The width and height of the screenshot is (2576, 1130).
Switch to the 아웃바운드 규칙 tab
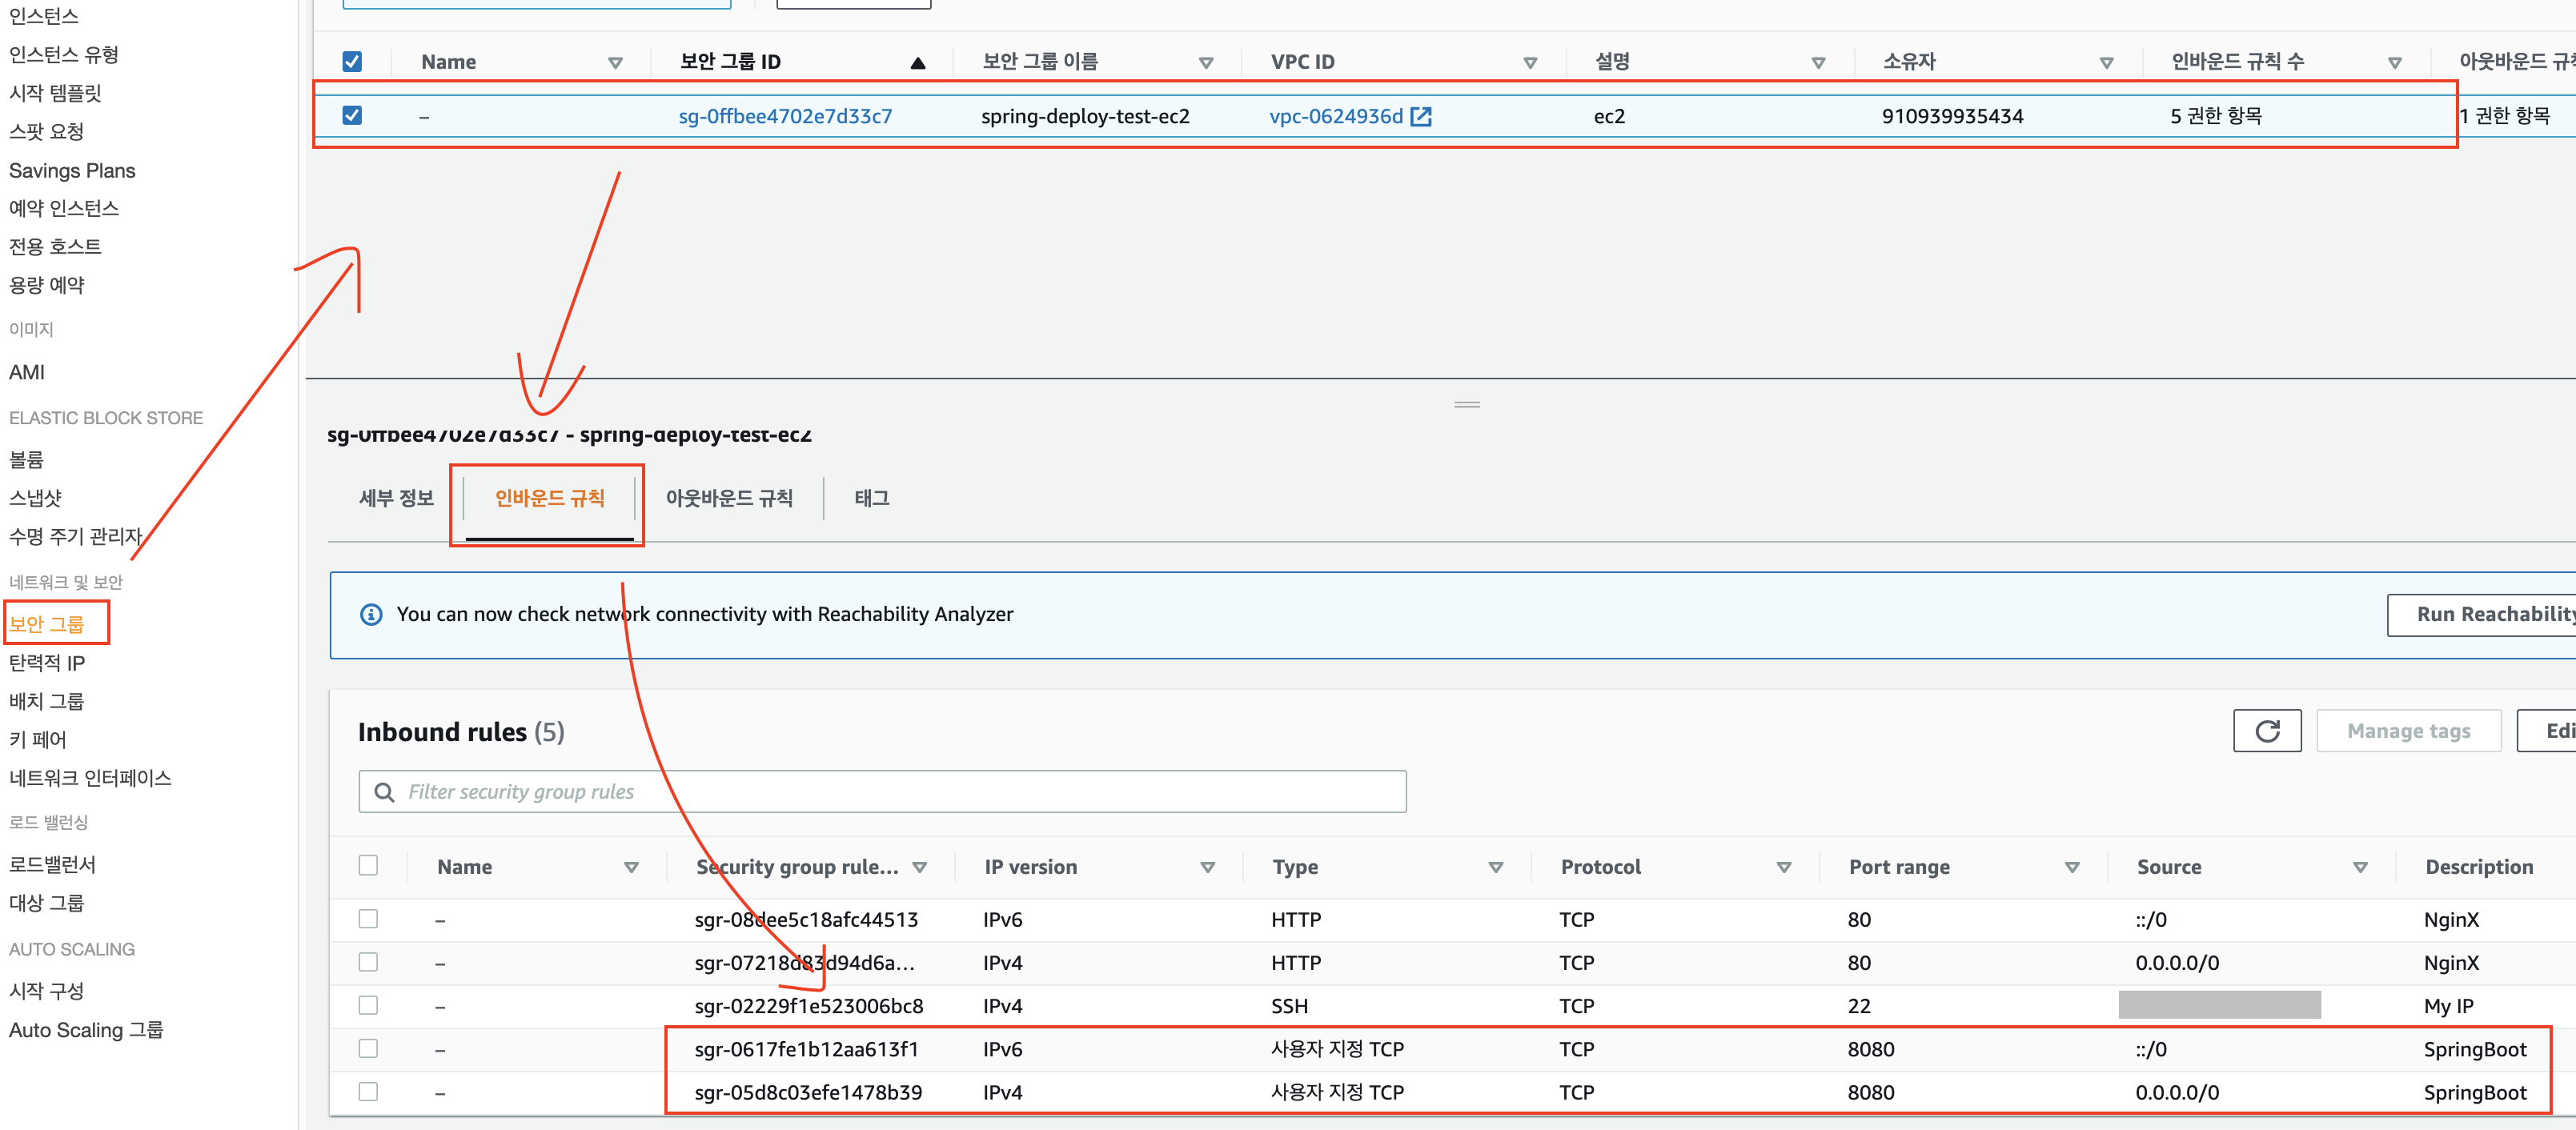[x=729, y=498]
